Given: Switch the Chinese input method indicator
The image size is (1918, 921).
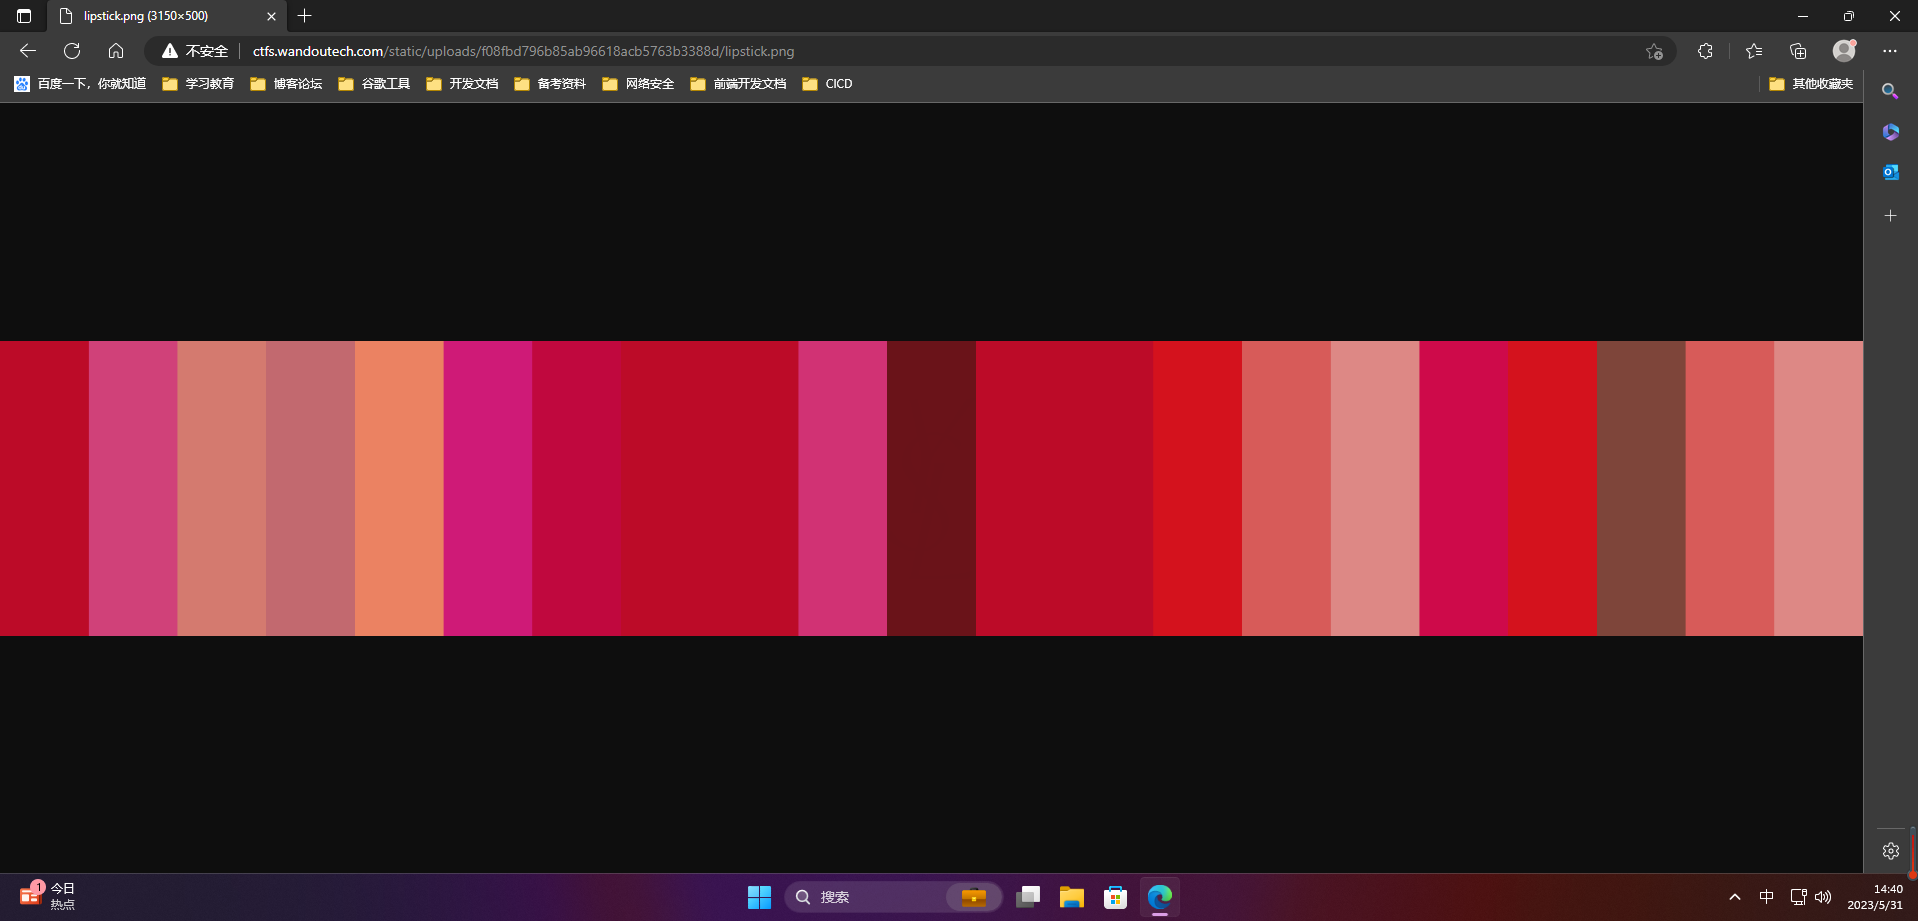Looking at the screenshot, I should coord(1767,897).
